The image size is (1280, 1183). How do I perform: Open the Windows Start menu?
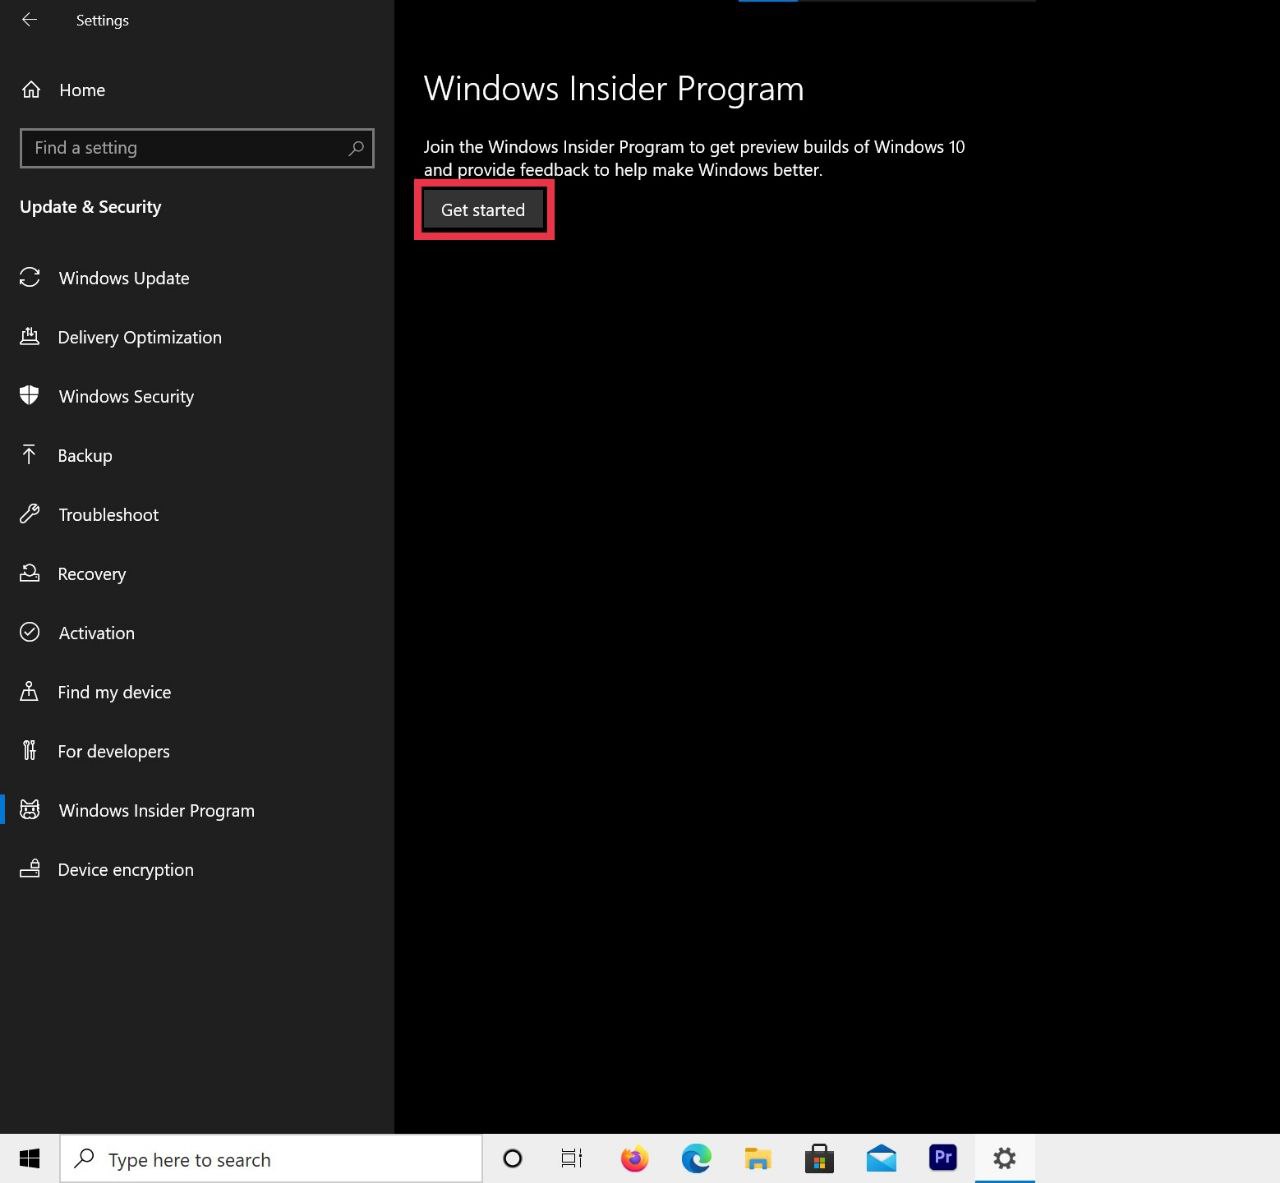point(29,1159)
